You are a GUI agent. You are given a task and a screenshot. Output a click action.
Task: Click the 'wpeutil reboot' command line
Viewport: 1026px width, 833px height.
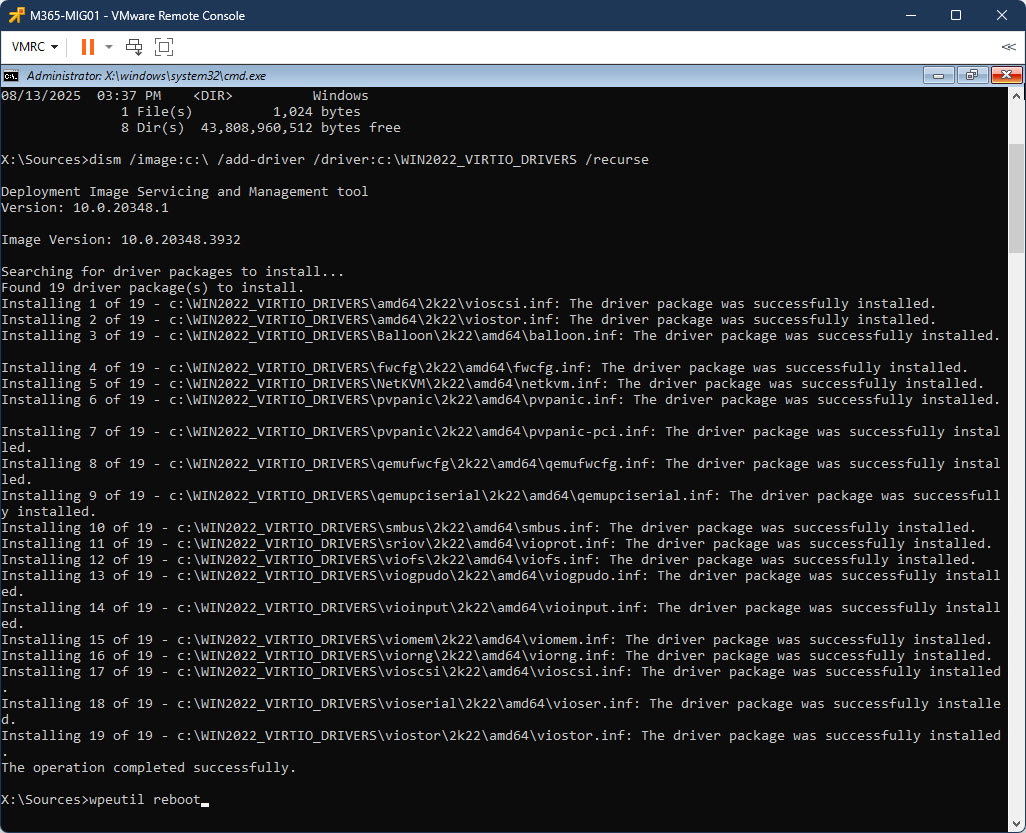(x=105, y=800)
